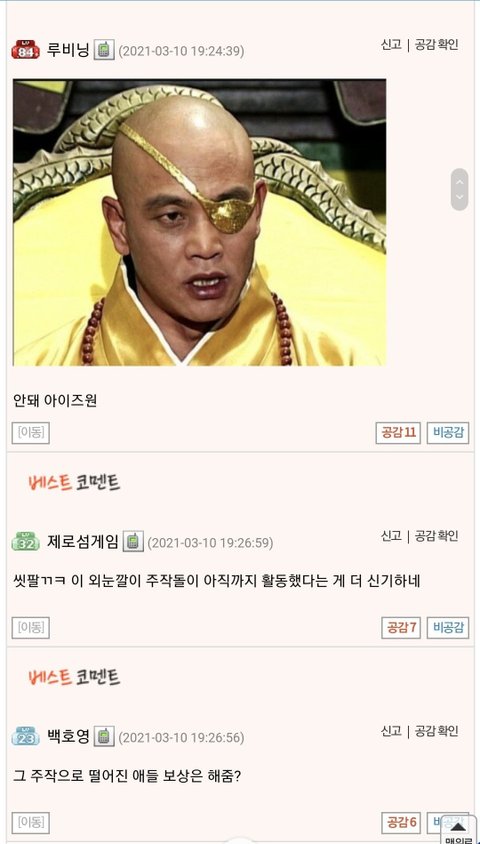Click 공감 확인 on 제로섬게임's comment

(x=436, y=536)
